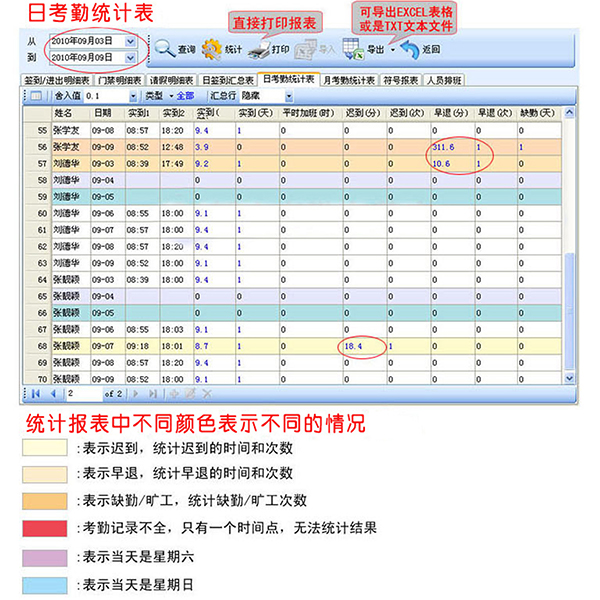Export data with the 导出 Excel icon
This screenshot has width=600, height=600.
(353, 49)
